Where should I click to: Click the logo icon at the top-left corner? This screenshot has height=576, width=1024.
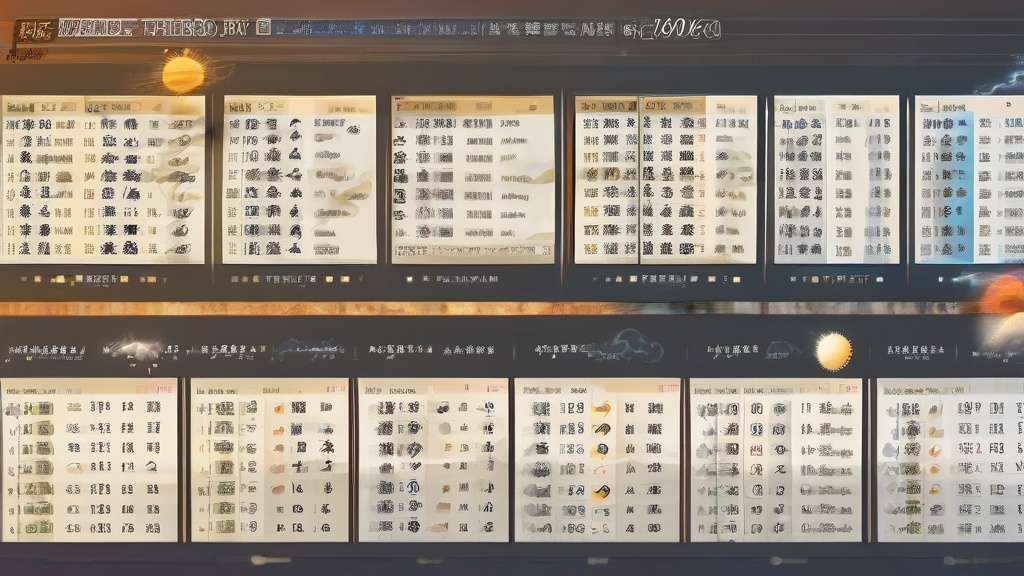[34, 30]
